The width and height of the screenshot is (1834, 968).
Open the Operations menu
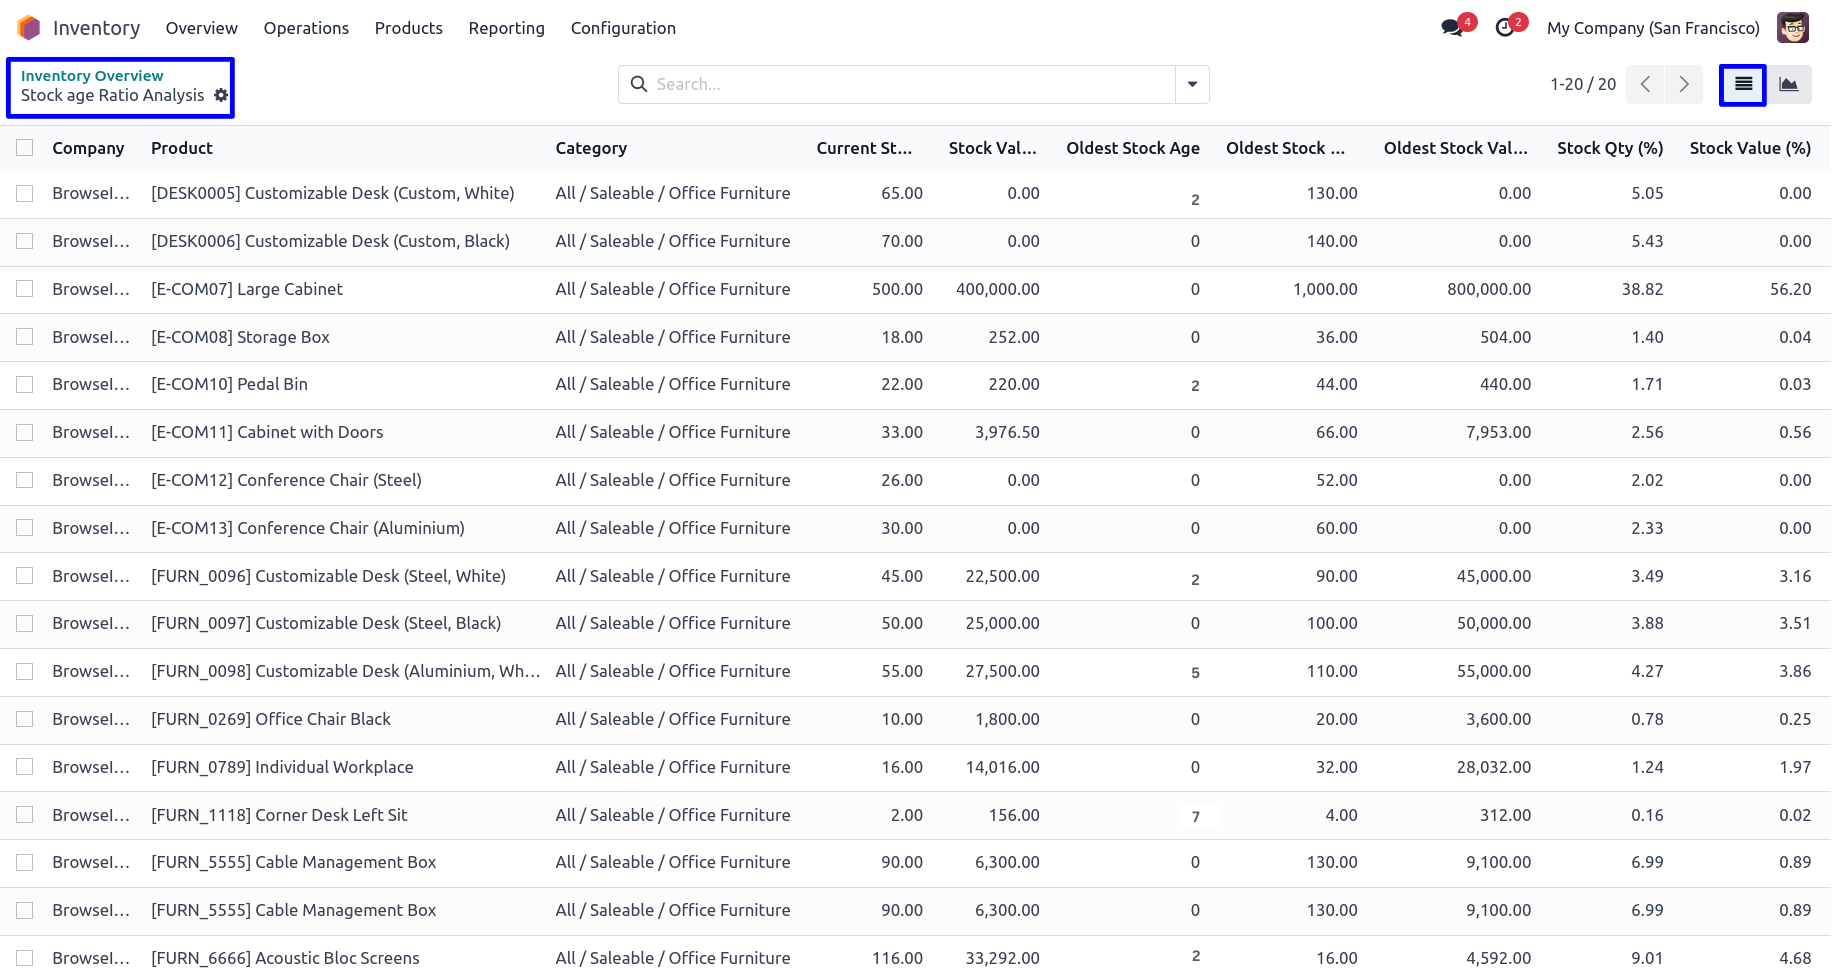click(x=306, y=28)
